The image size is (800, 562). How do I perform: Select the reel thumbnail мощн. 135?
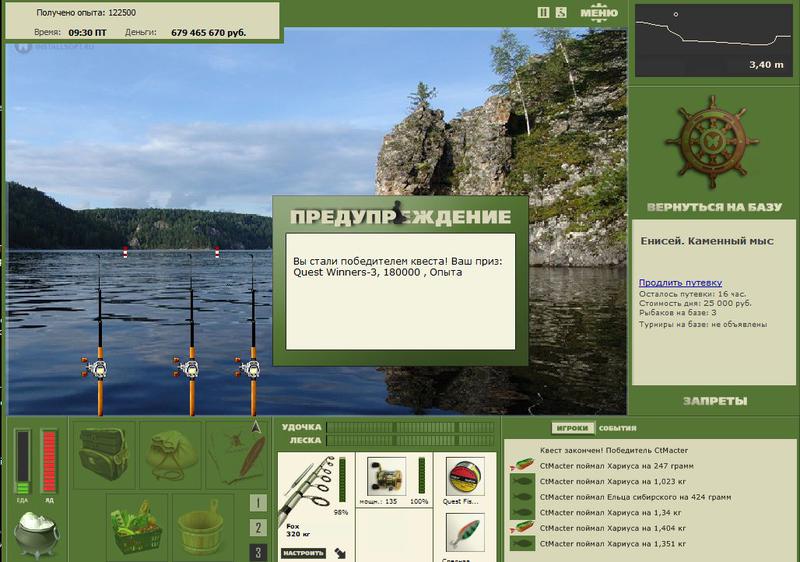tap(387, 477)
